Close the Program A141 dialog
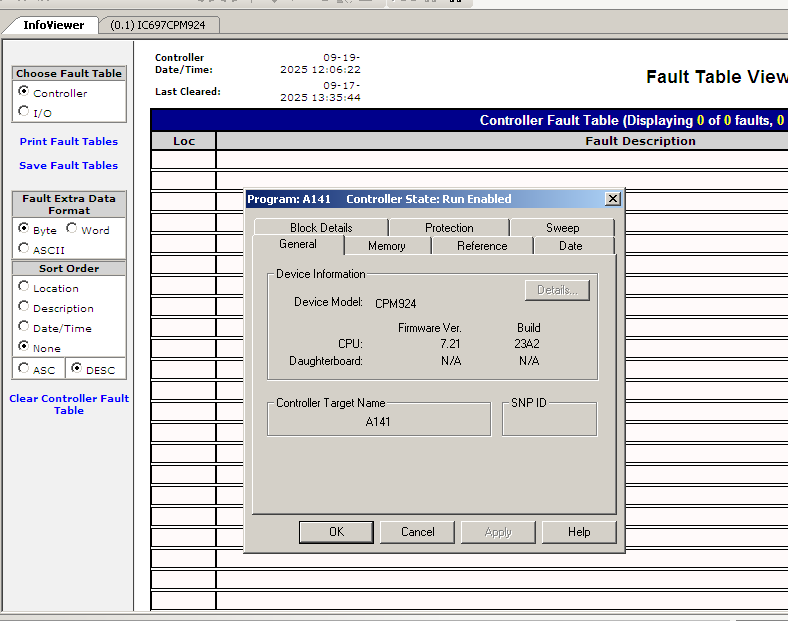The image size is (788, 621). 612,199
